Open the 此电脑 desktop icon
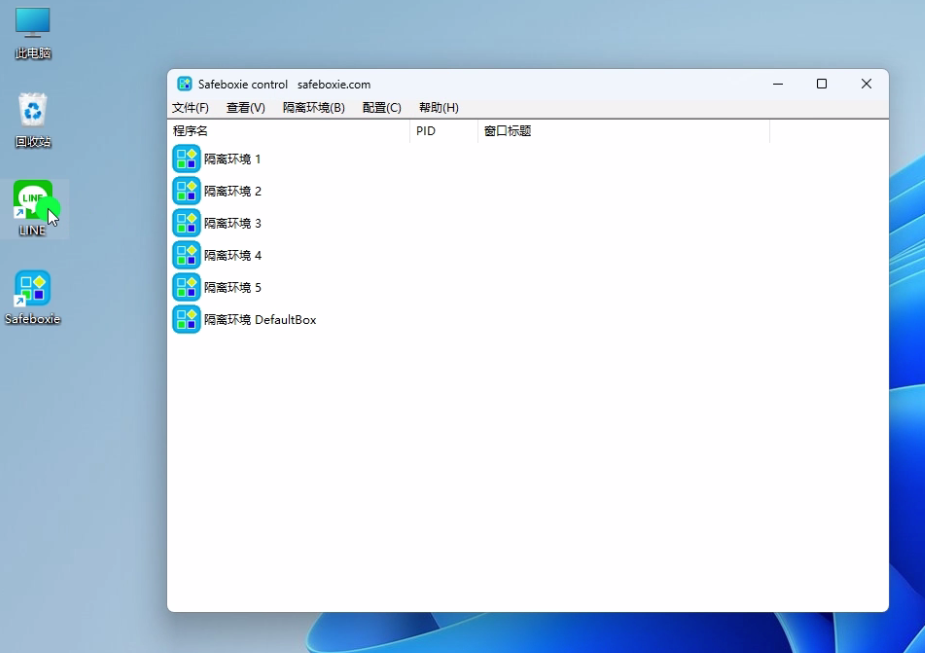925x653 pixels. pyautogui.click(x=33, y=33)
